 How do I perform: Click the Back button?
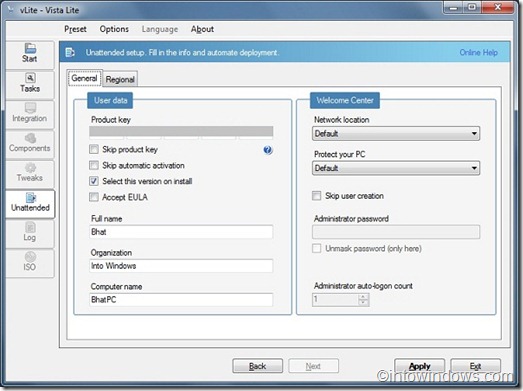pos(257,366)
